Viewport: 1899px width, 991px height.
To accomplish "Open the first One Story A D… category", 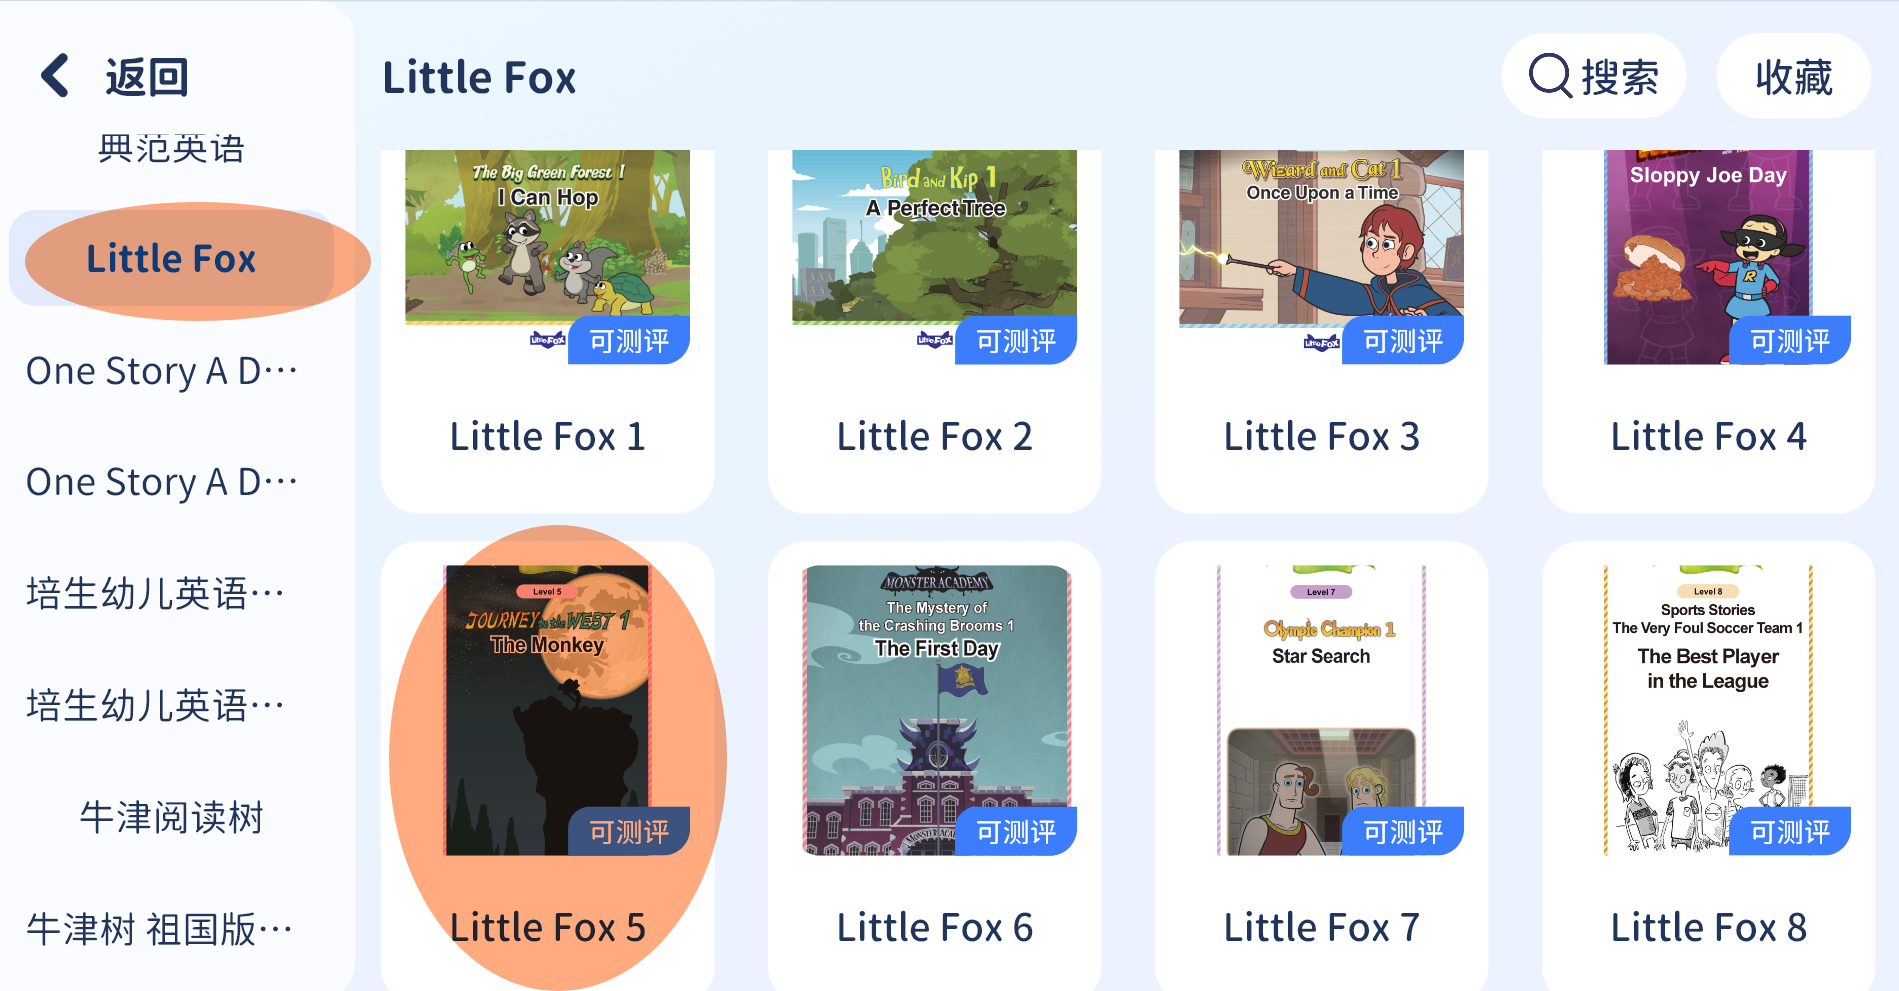I will [163, 371].
